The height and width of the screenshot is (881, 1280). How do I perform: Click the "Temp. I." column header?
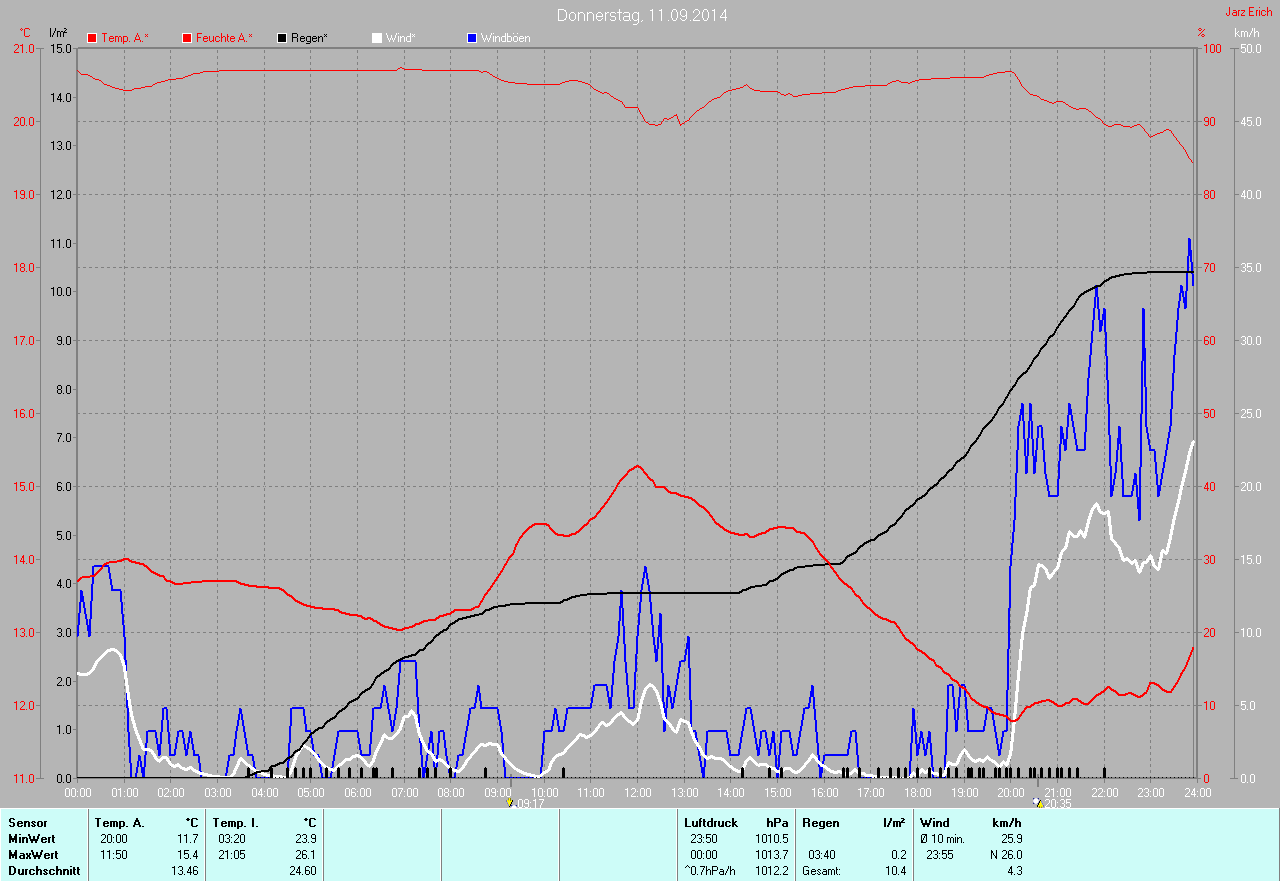(x=236, y=822)
